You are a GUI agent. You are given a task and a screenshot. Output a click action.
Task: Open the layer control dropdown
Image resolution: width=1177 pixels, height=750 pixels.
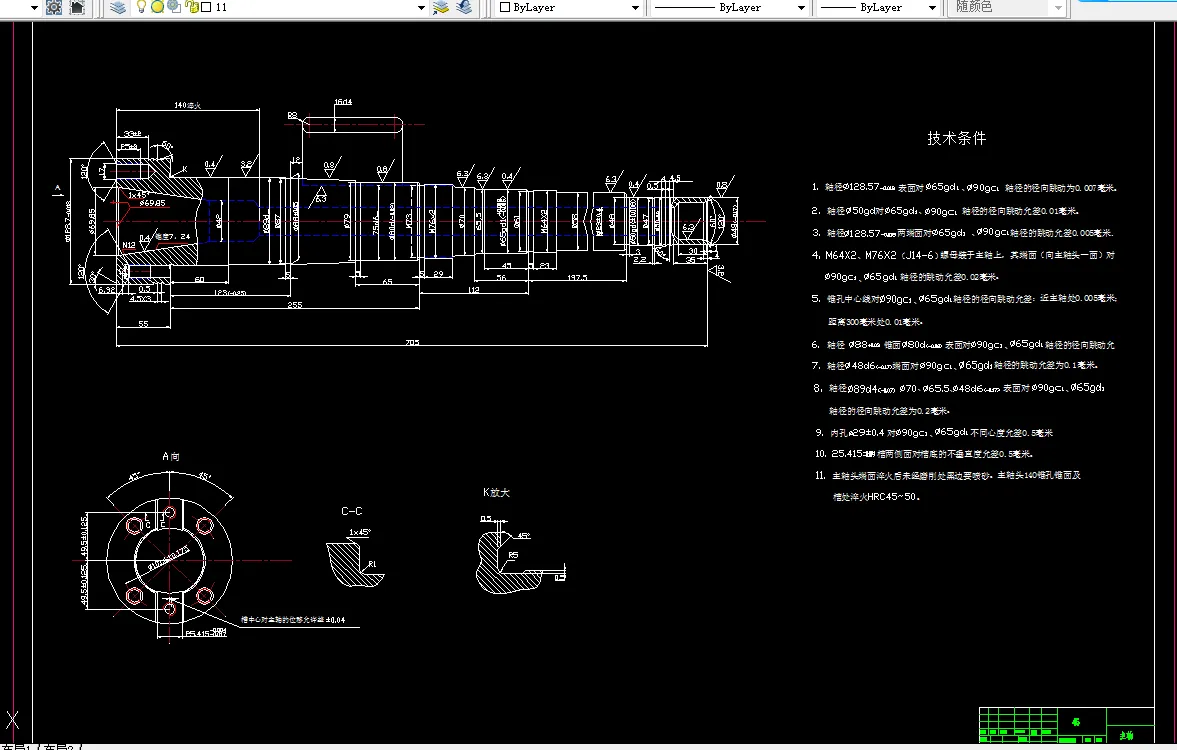[421, 7]
